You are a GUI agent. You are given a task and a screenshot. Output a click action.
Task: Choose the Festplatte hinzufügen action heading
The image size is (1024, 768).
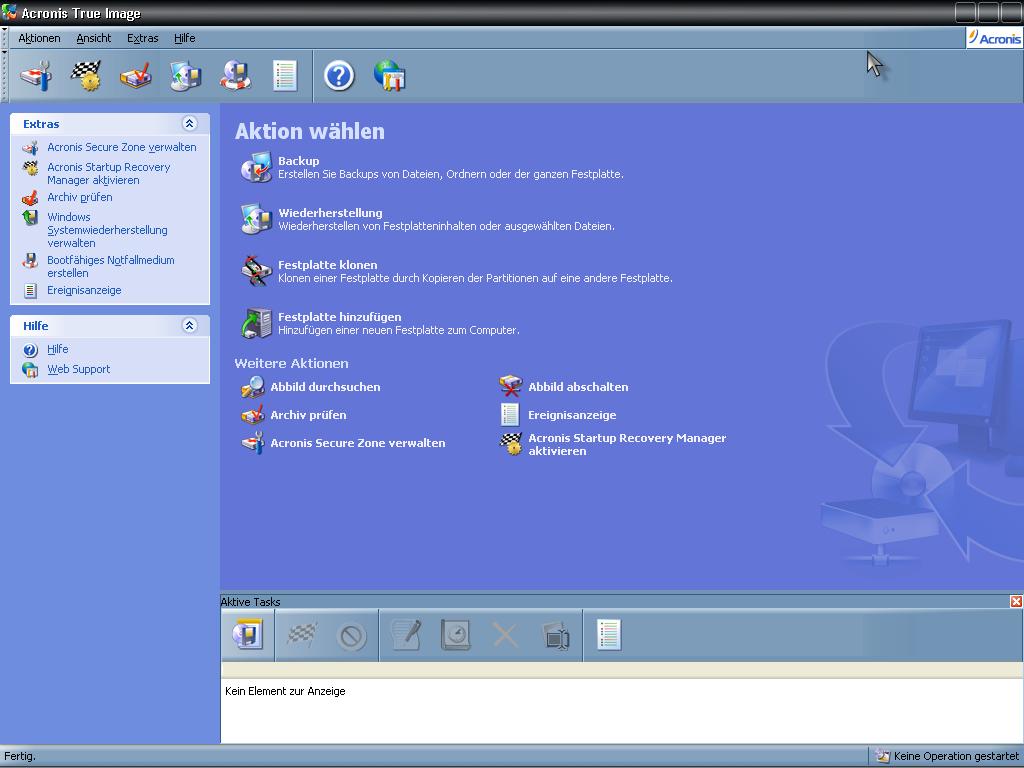(340, 317)
